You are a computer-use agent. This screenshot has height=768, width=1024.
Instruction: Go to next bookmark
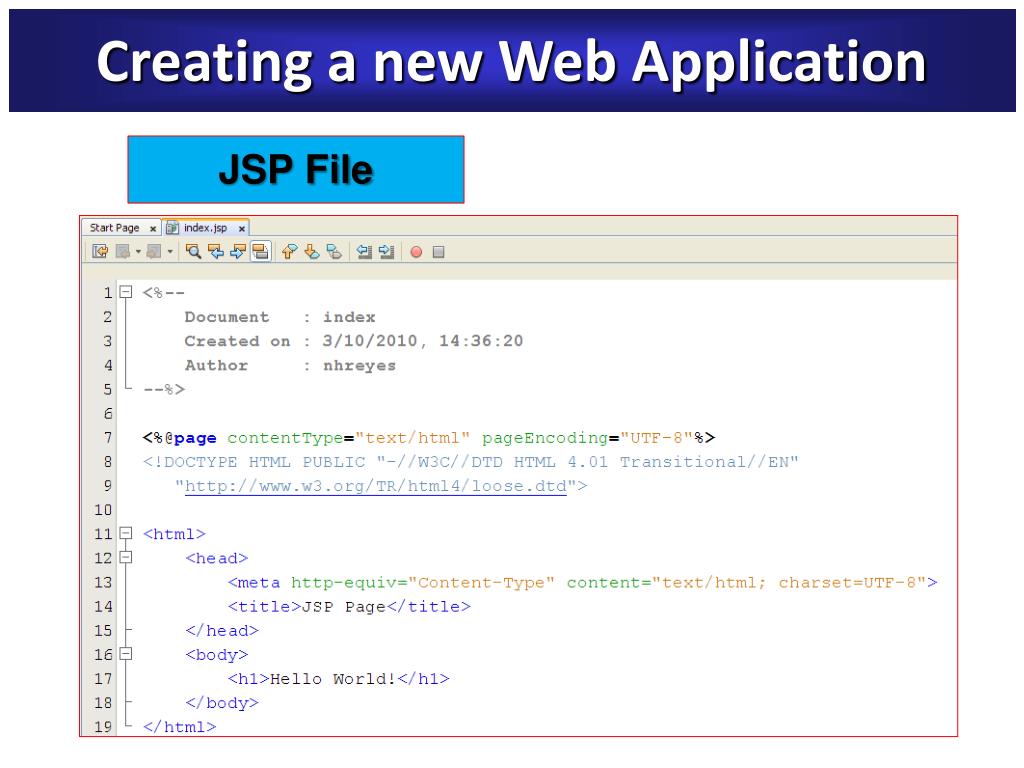coord(311,252)
